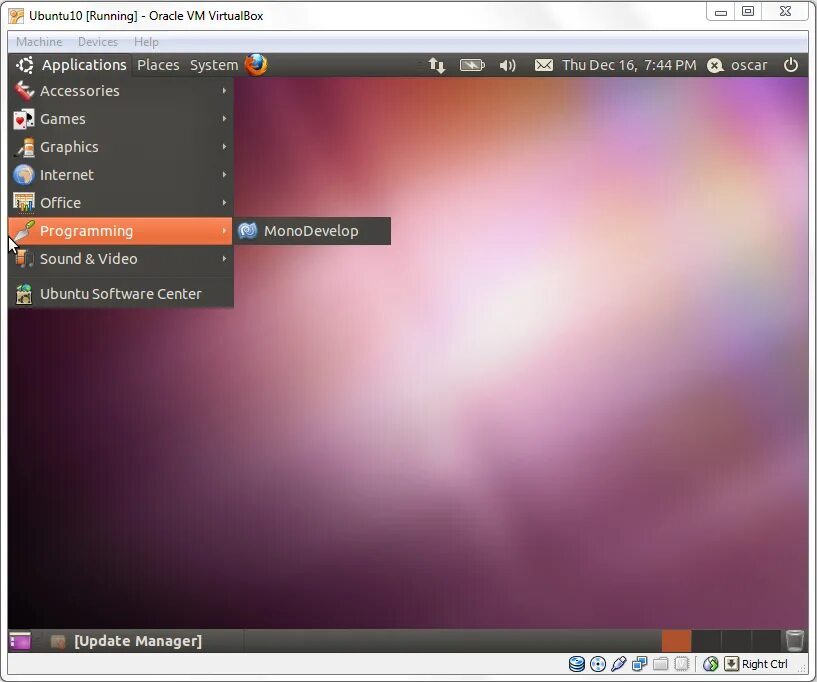Click the Games cards icon
The width and height of the screenshot is (817, 682).
pos(24,119)
